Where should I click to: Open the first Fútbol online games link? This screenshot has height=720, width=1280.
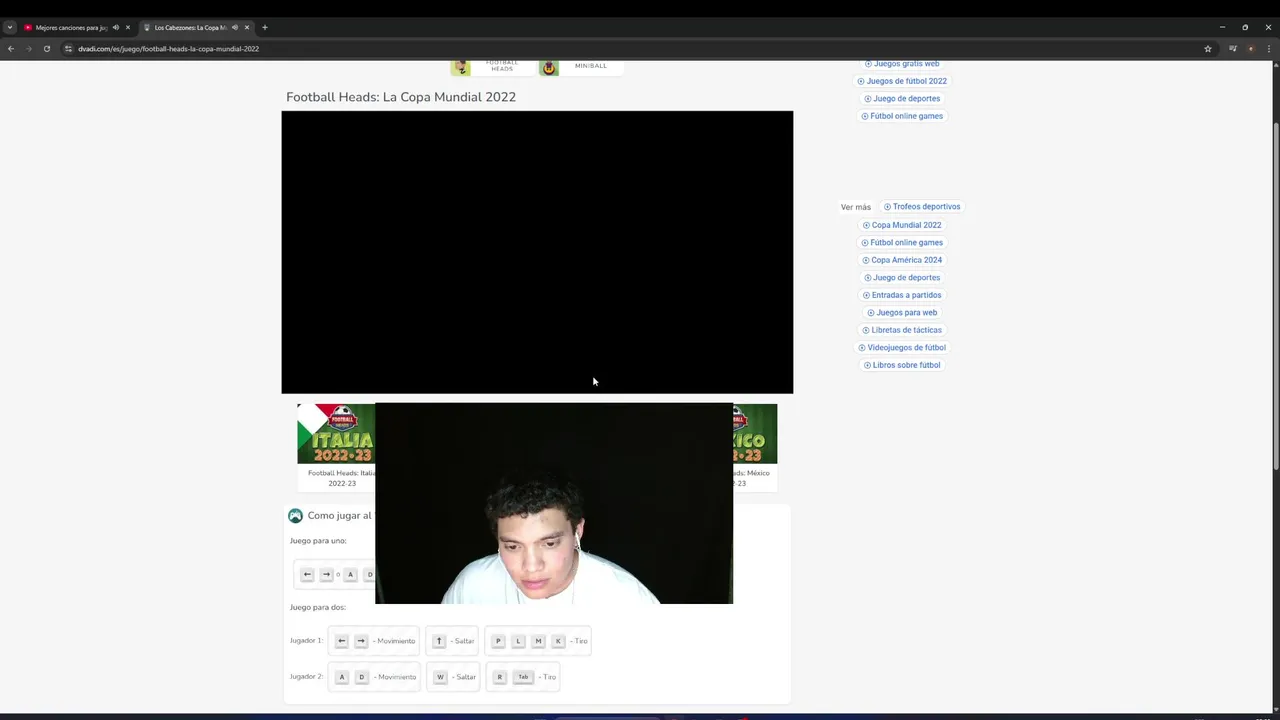click(x=902, y=116)
